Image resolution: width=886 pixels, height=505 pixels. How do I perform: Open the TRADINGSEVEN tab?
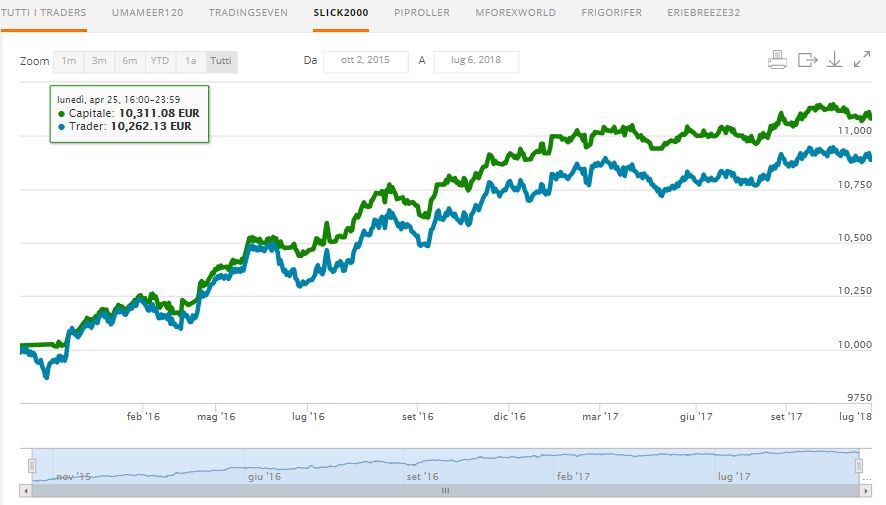pos(248,12)
